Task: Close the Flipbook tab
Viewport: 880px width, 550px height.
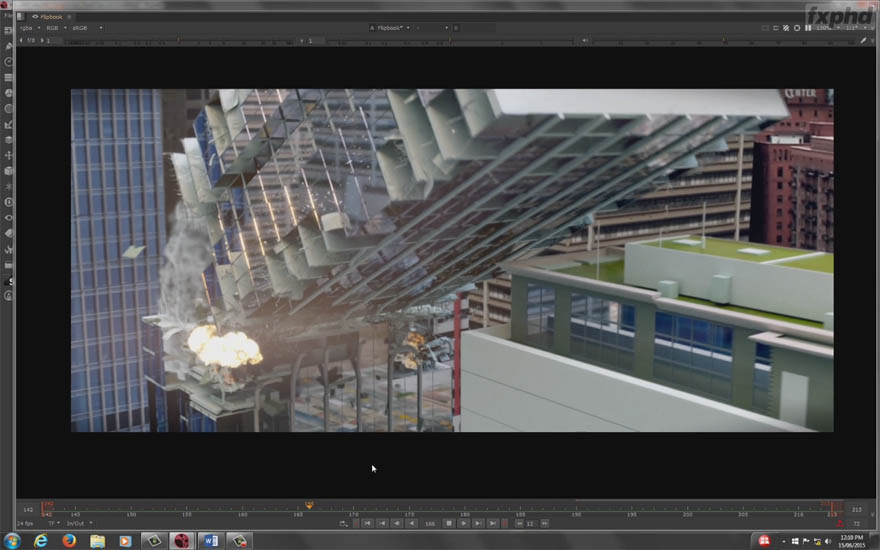Action: [x=70, y=17]
